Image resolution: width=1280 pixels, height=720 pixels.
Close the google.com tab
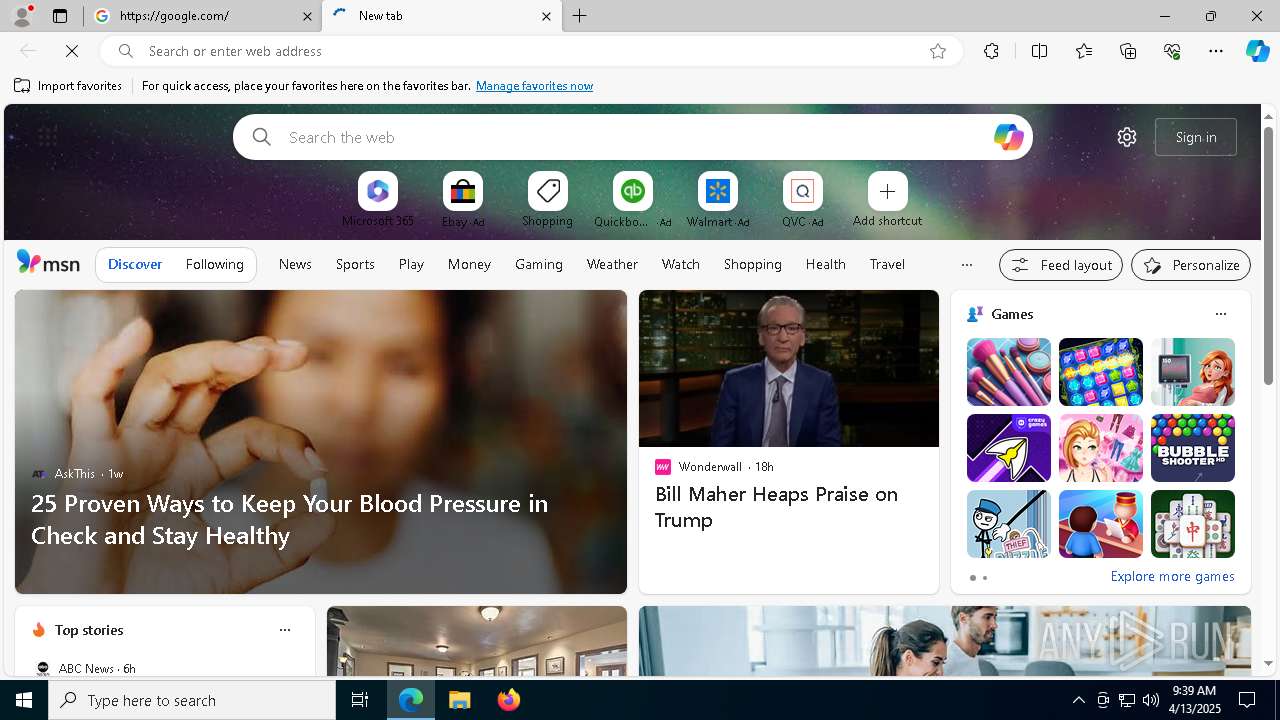pos(308,16)
